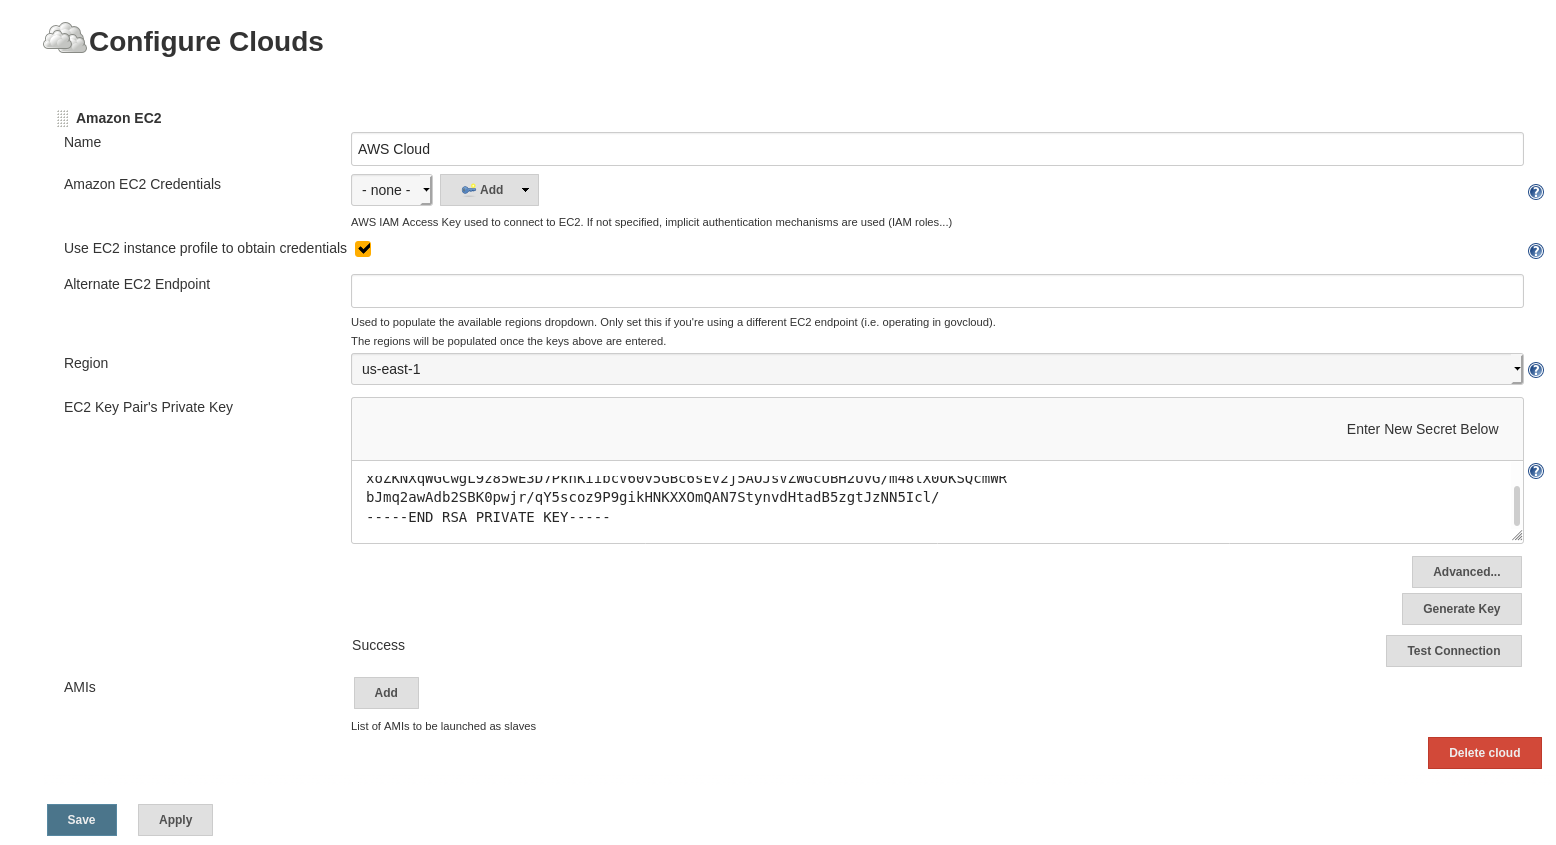Click 'List of AMIs to be launched as slaves'
Viewport: 1556px width, 845px height.
coord(443,726)
